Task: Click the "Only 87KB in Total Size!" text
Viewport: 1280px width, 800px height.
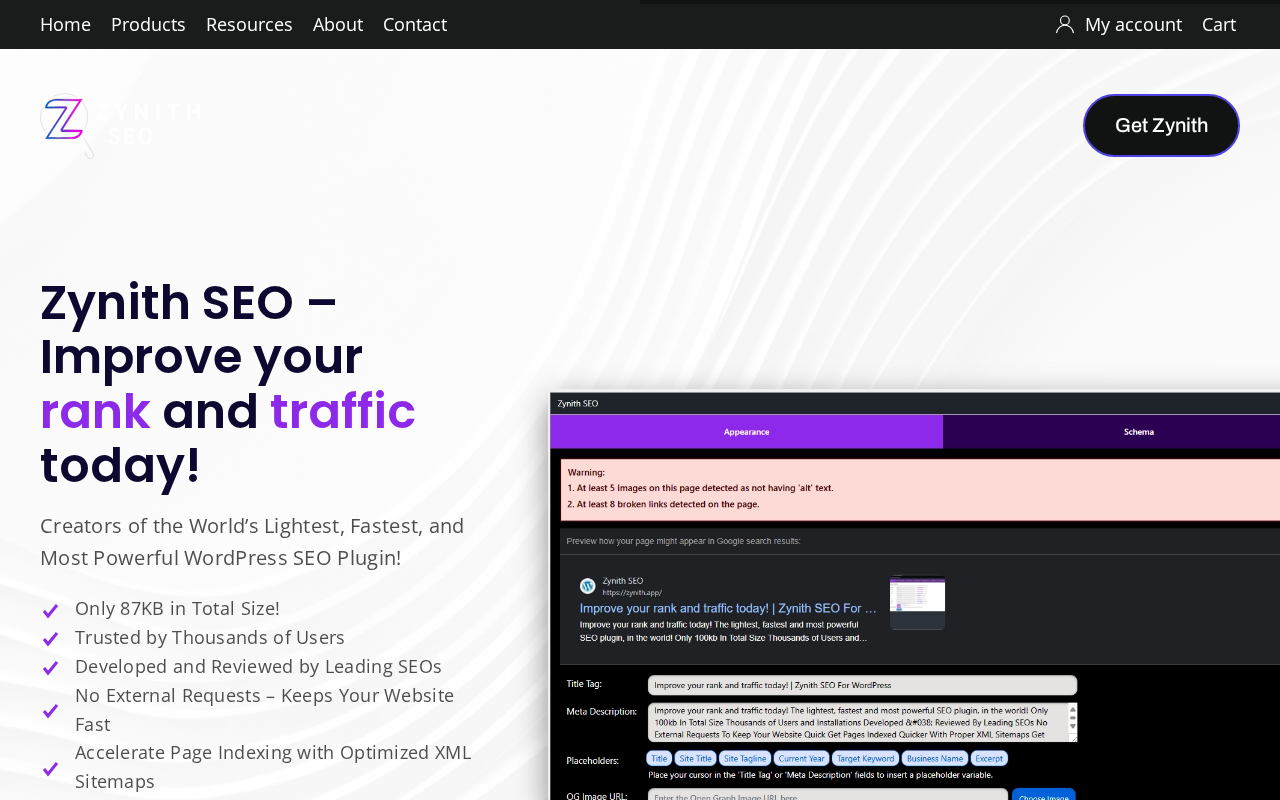Action: point(177,608)
